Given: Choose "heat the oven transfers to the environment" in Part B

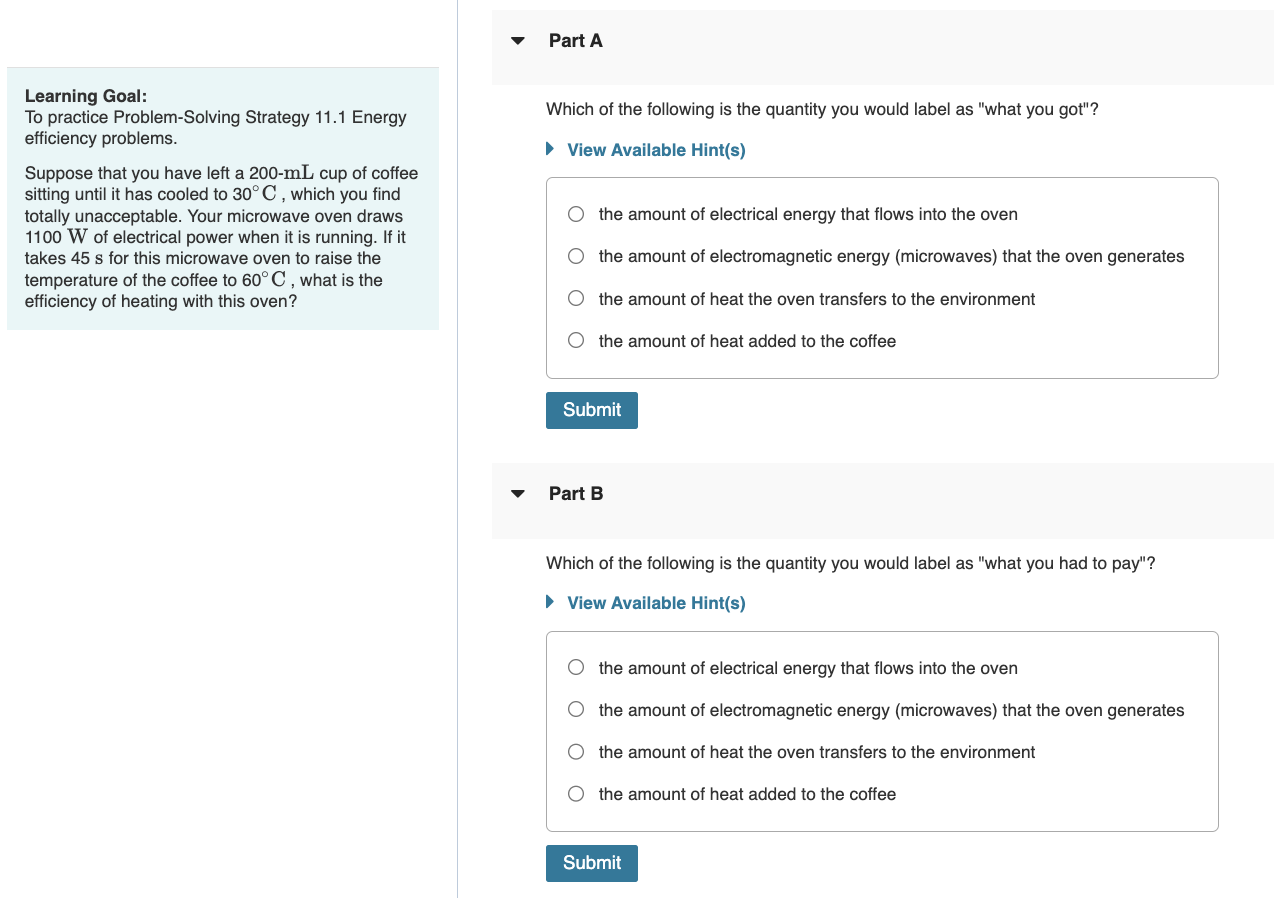Looking at the screenshot, I should (x=575, y=751).
